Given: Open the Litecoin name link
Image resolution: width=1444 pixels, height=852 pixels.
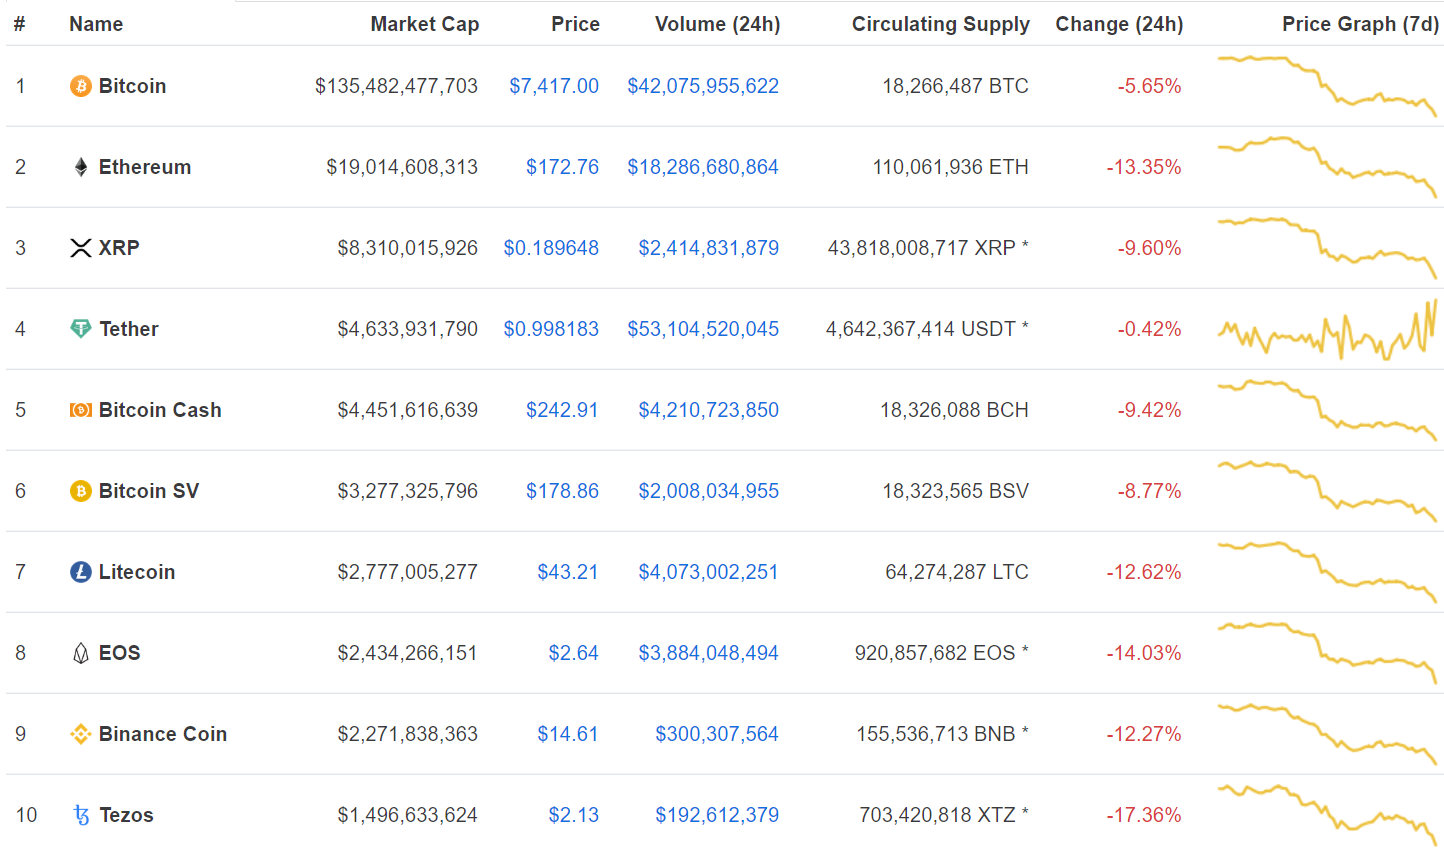Looking at the screenshot, I should coord(137,572).
